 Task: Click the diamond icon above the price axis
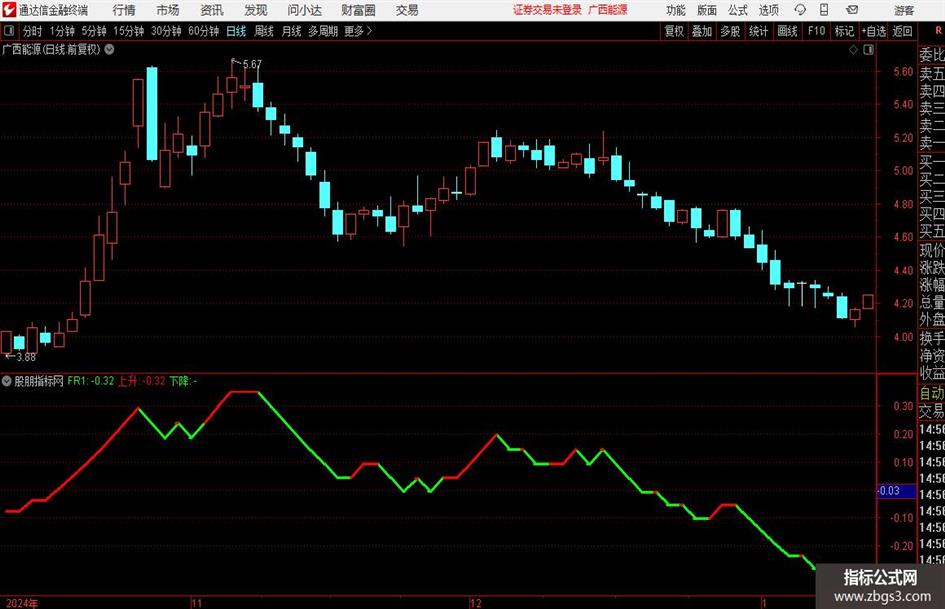click(853, 50)
